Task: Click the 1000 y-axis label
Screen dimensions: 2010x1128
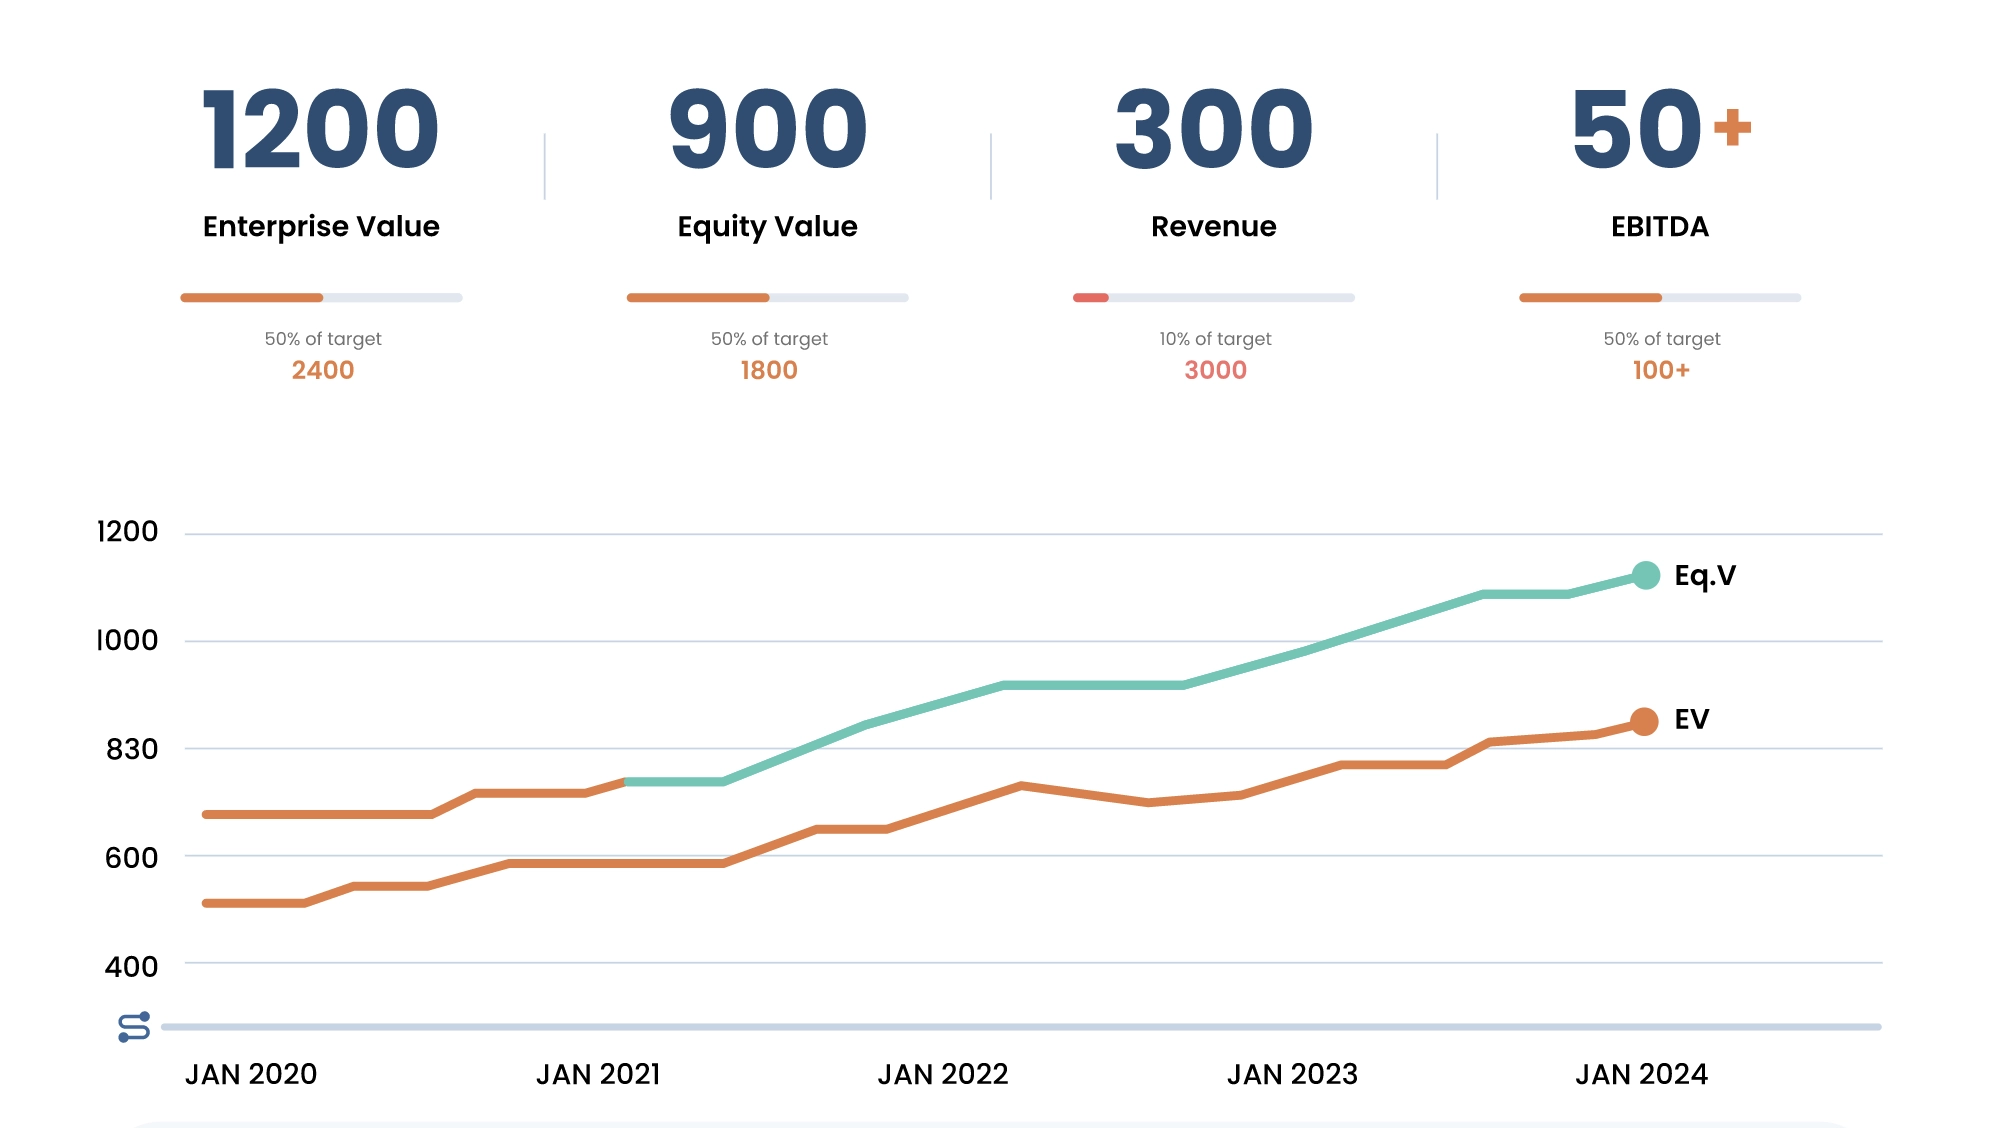Action: (127, 640)
